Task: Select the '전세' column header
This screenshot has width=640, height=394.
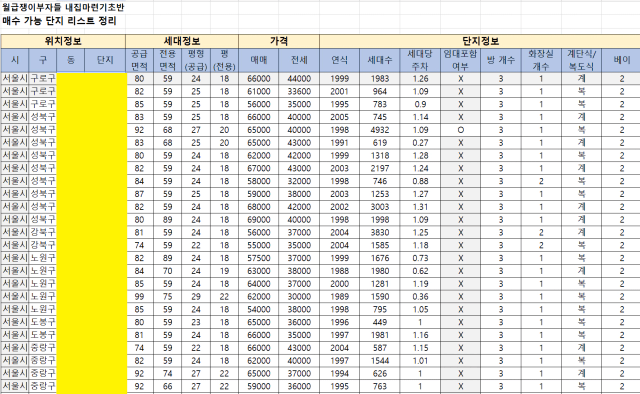Action: (299, 60)
